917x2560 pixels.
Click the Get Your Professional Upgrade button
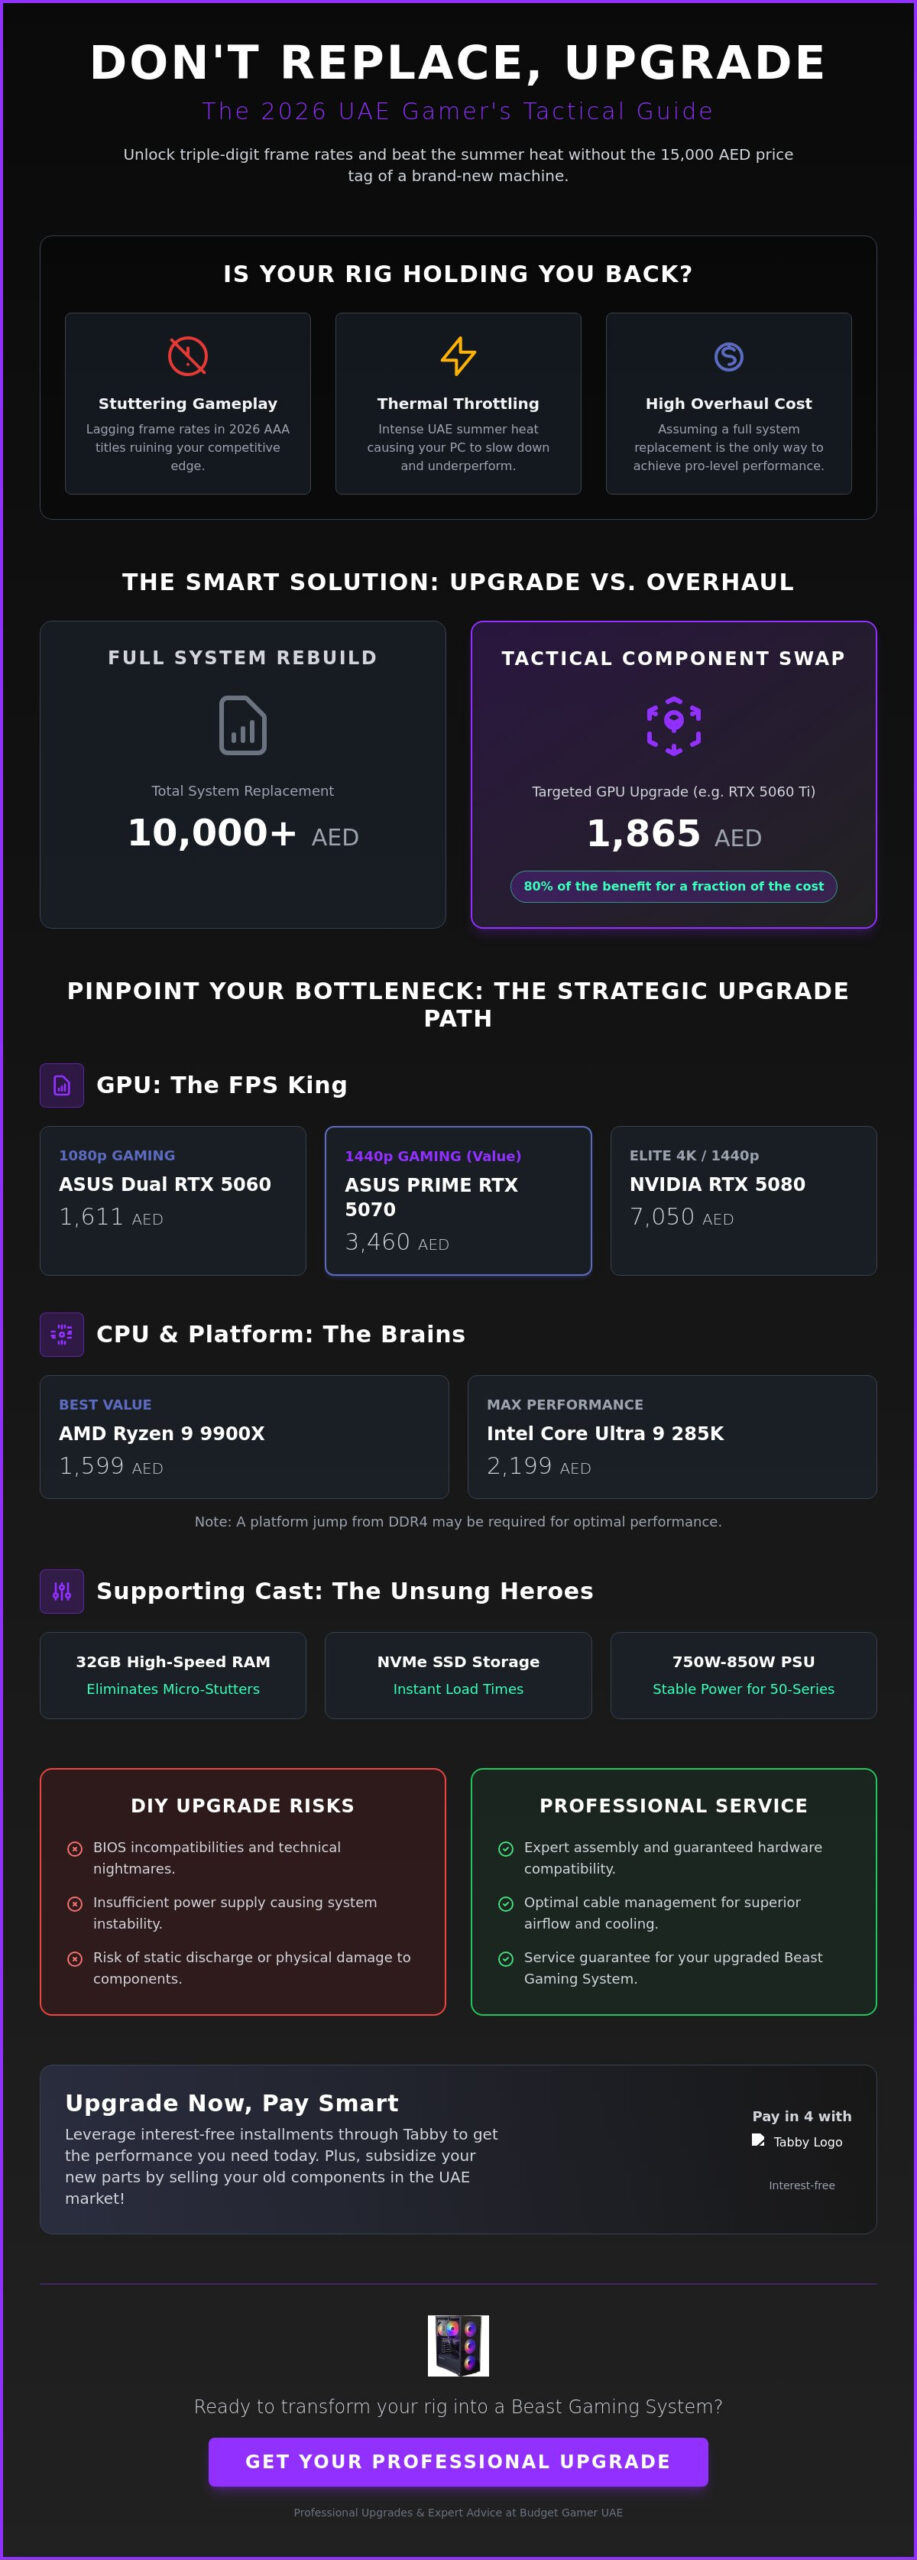coord(458,2461)
